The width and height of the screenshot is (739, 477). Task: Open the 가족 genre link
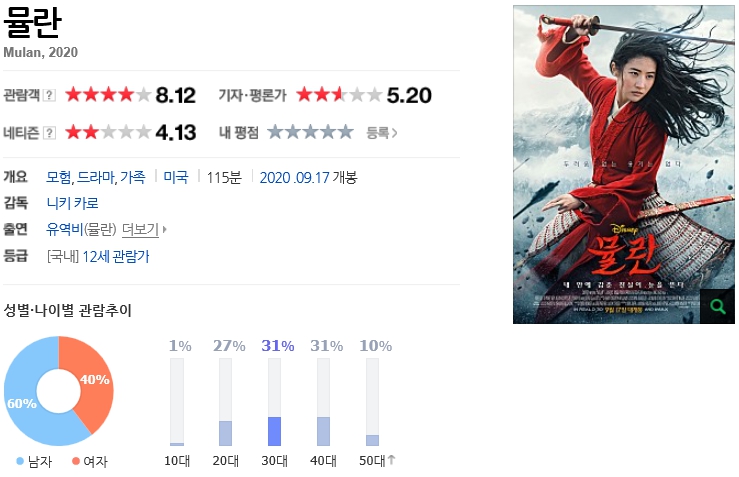(132, 177)
